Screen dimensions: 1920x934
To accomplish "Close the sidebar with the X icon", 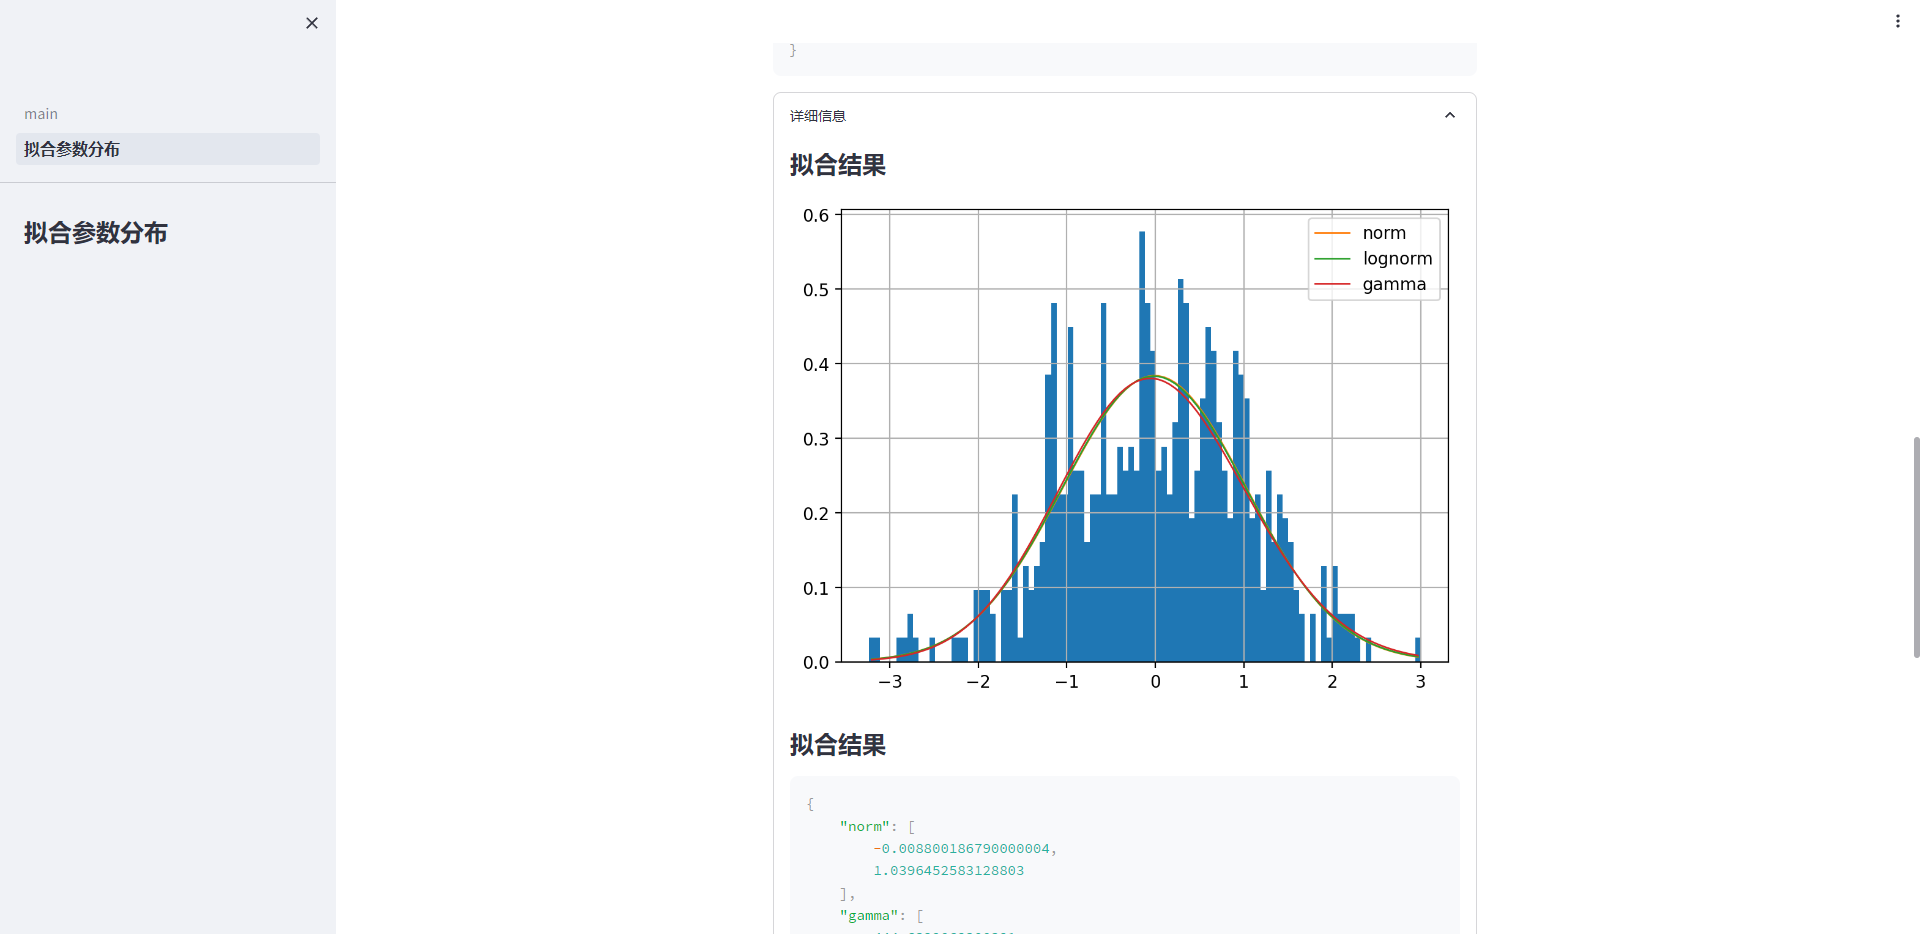I will point(312,23).
